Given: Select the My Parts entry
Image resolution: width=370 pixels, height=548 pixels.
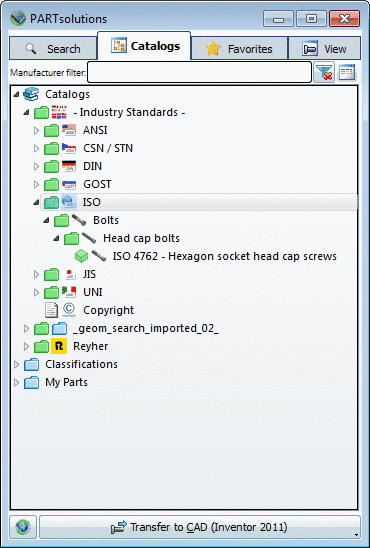Looking at the screenshot, I should [66, 382].
